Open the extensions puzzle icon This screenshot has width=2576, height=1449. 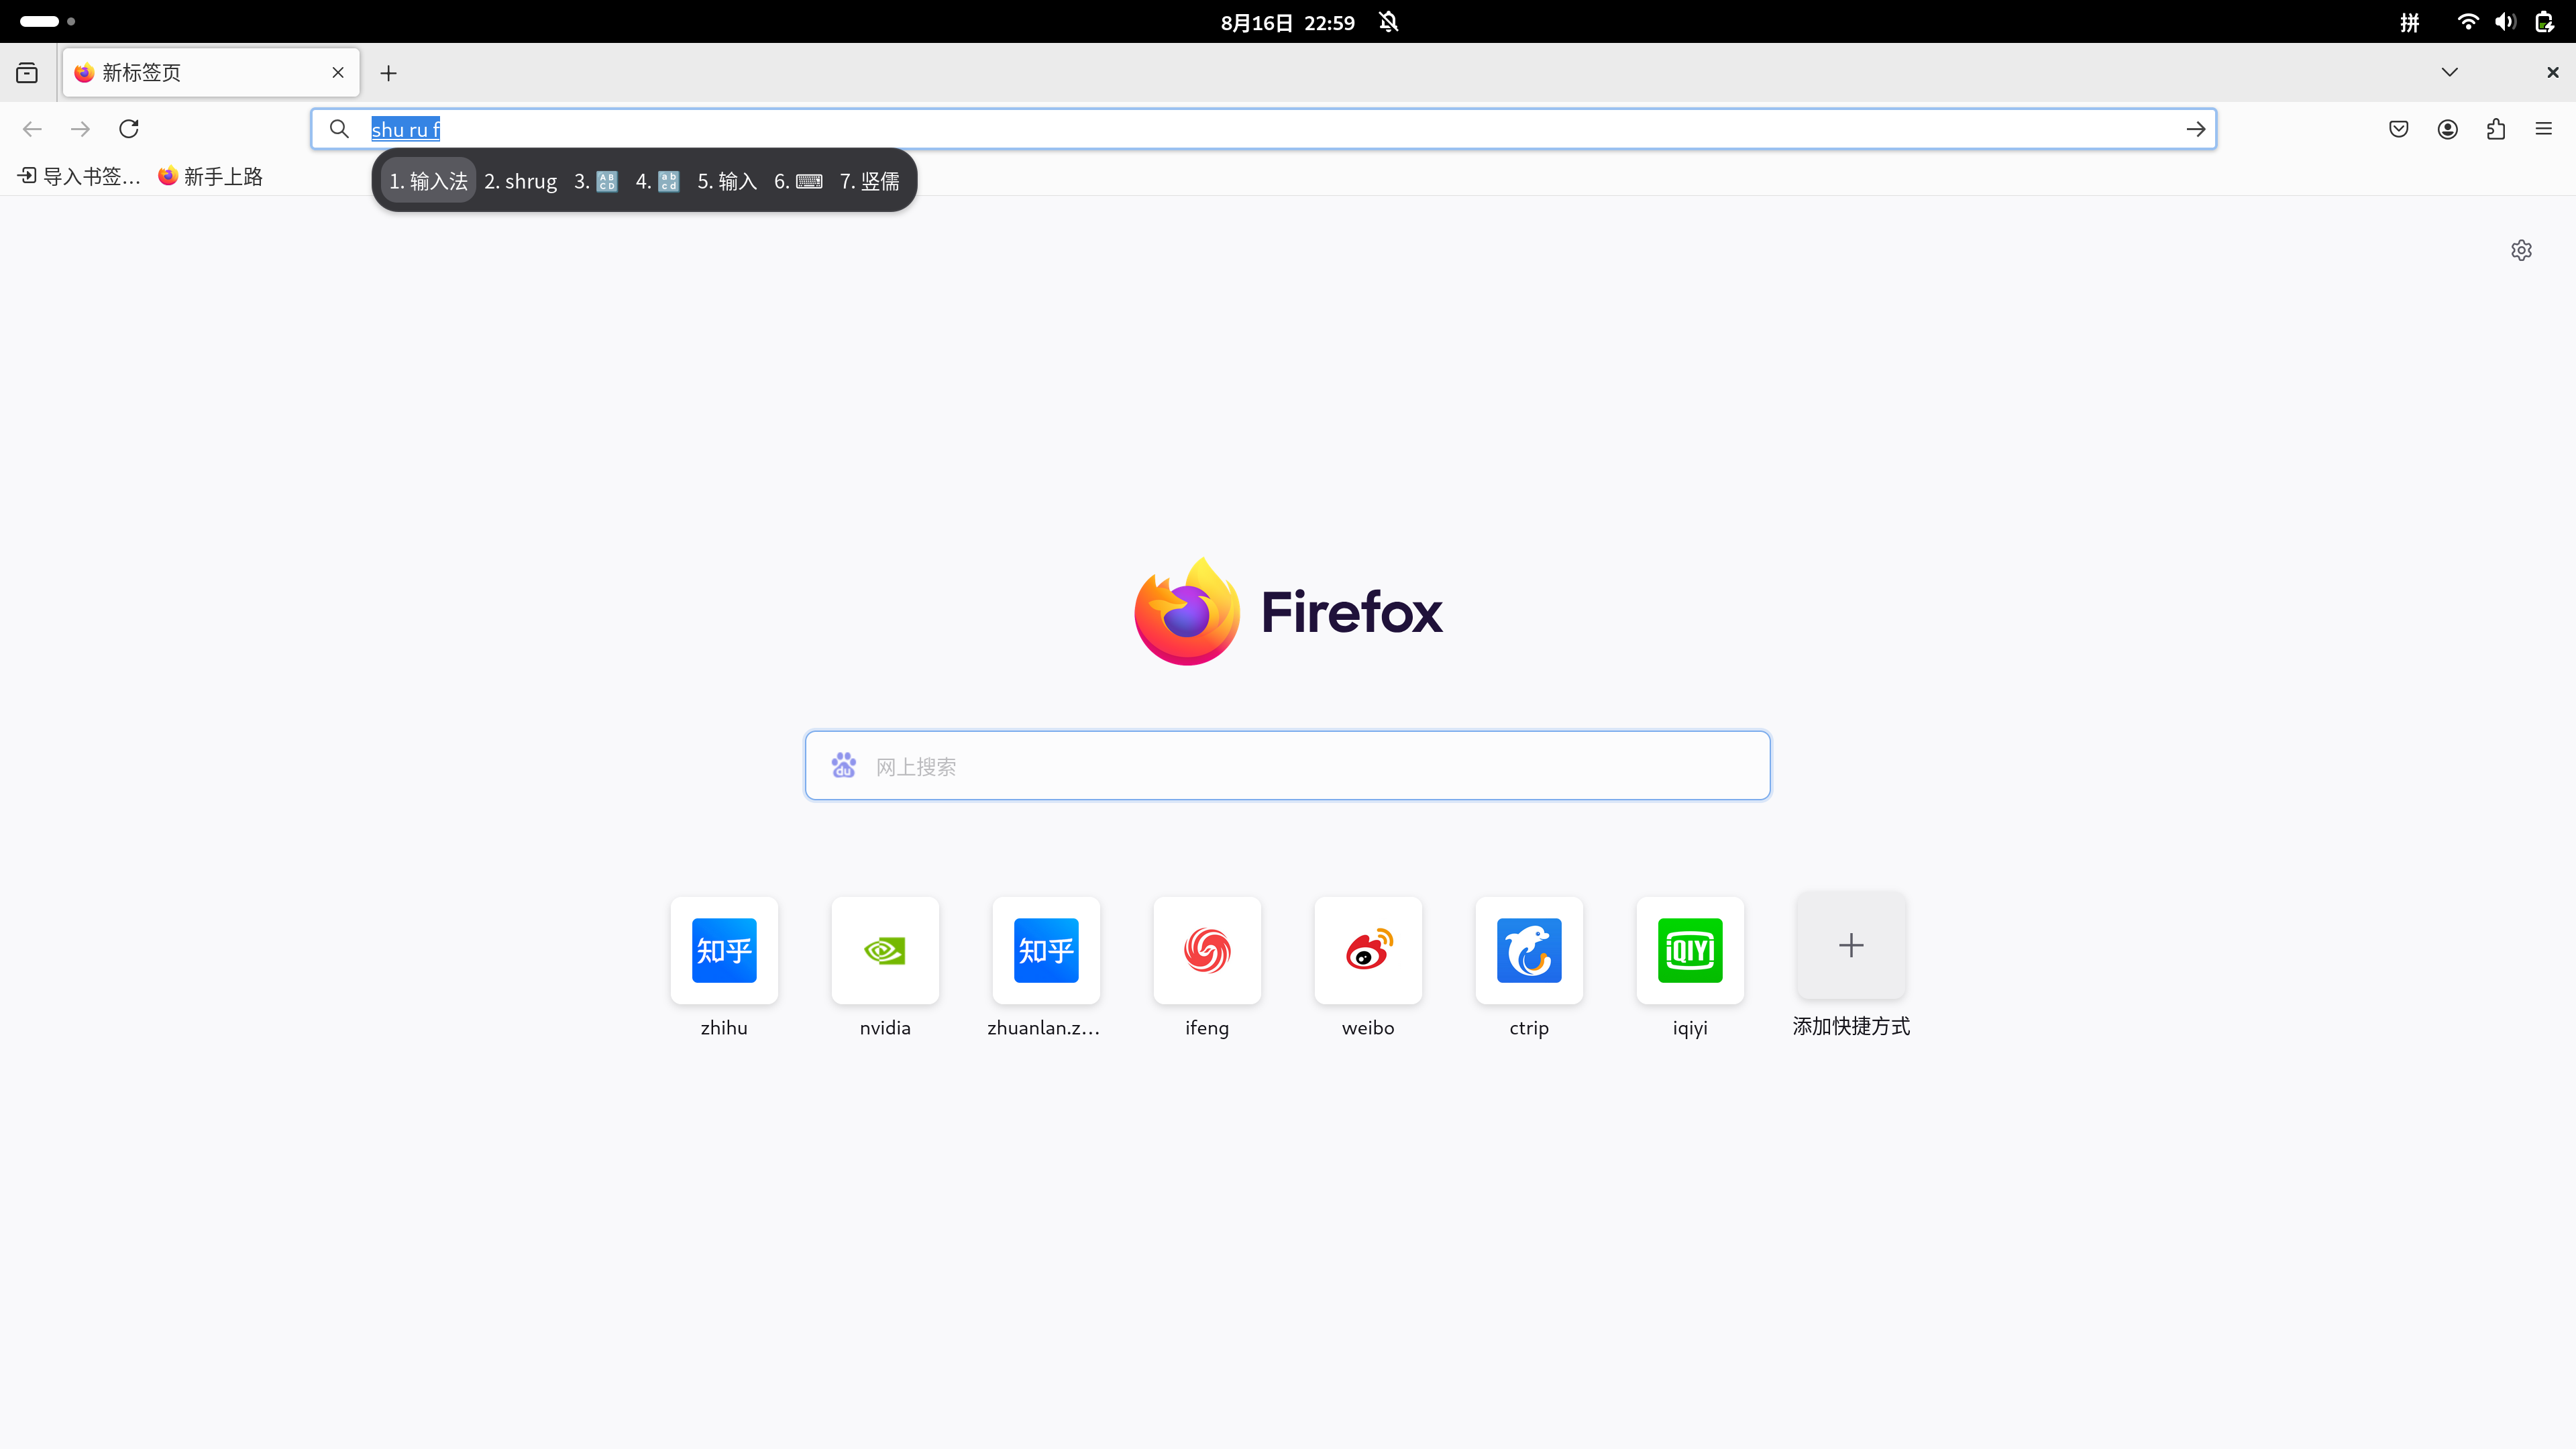click(x=2496, y=129)
